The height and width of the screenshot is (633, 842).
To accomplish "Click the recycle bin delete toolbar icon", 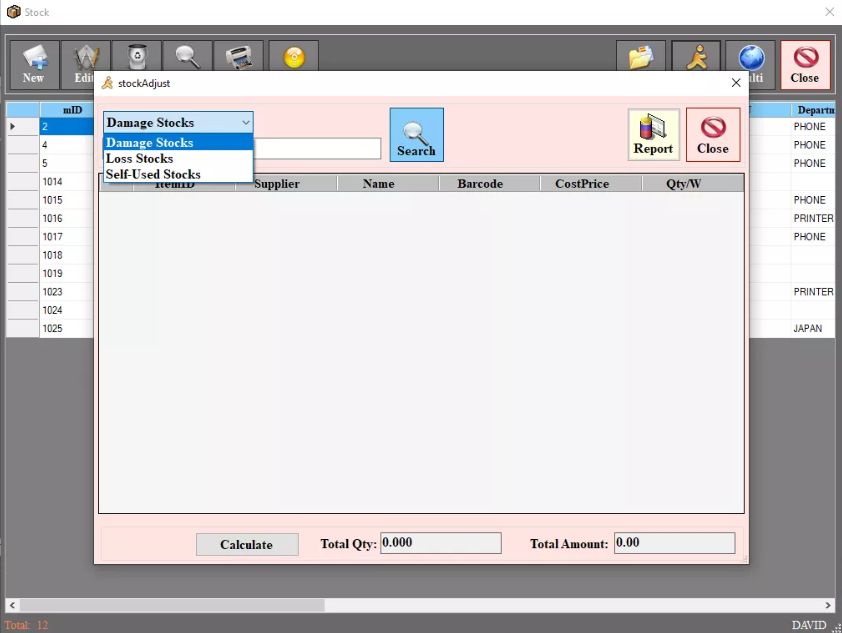I will pyautogui.click(x=137, y=56).
